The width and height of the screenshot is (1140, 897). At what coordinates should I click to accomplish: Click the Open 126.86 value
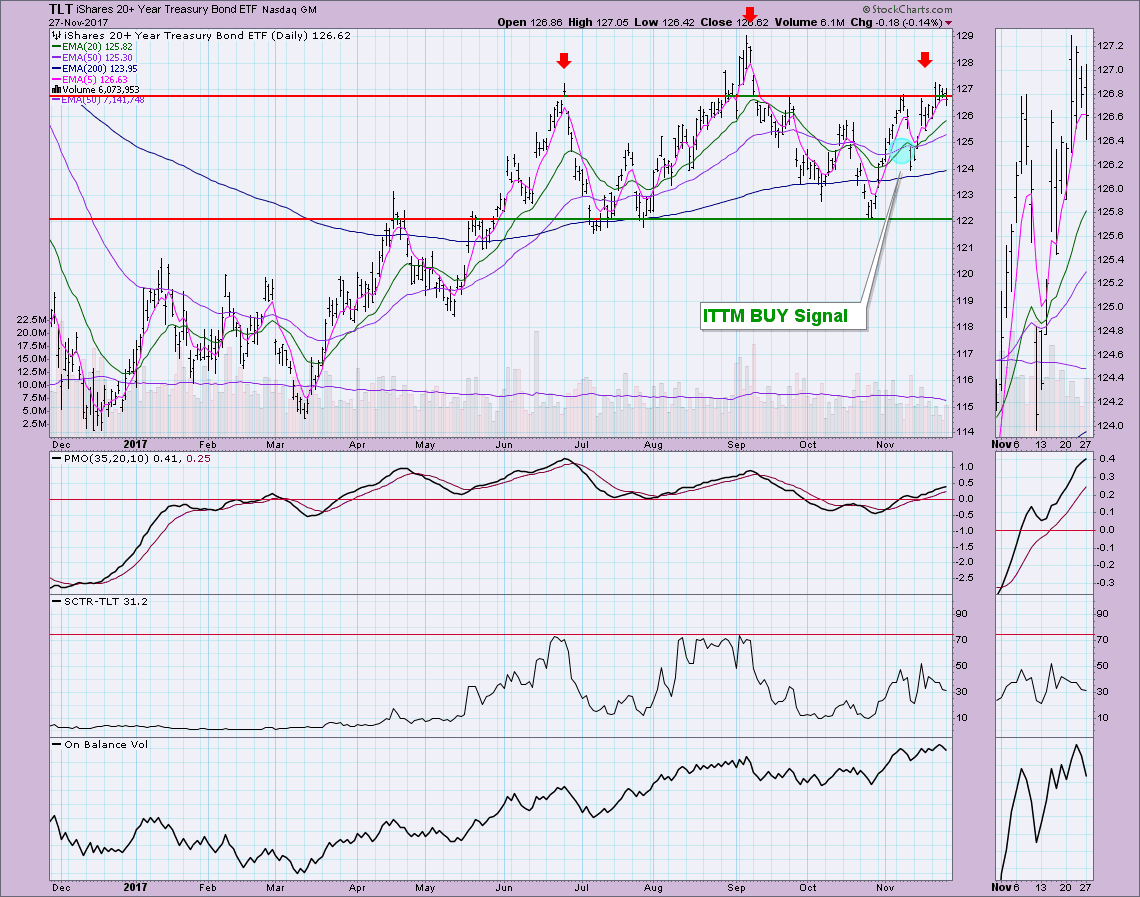point(530,23)
